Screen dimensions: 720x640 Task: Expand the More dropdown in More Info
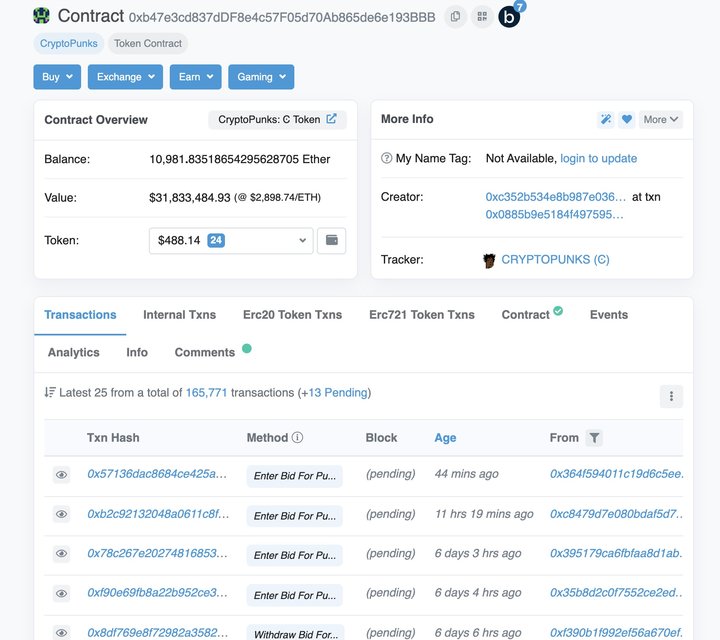tap(661, 120)
